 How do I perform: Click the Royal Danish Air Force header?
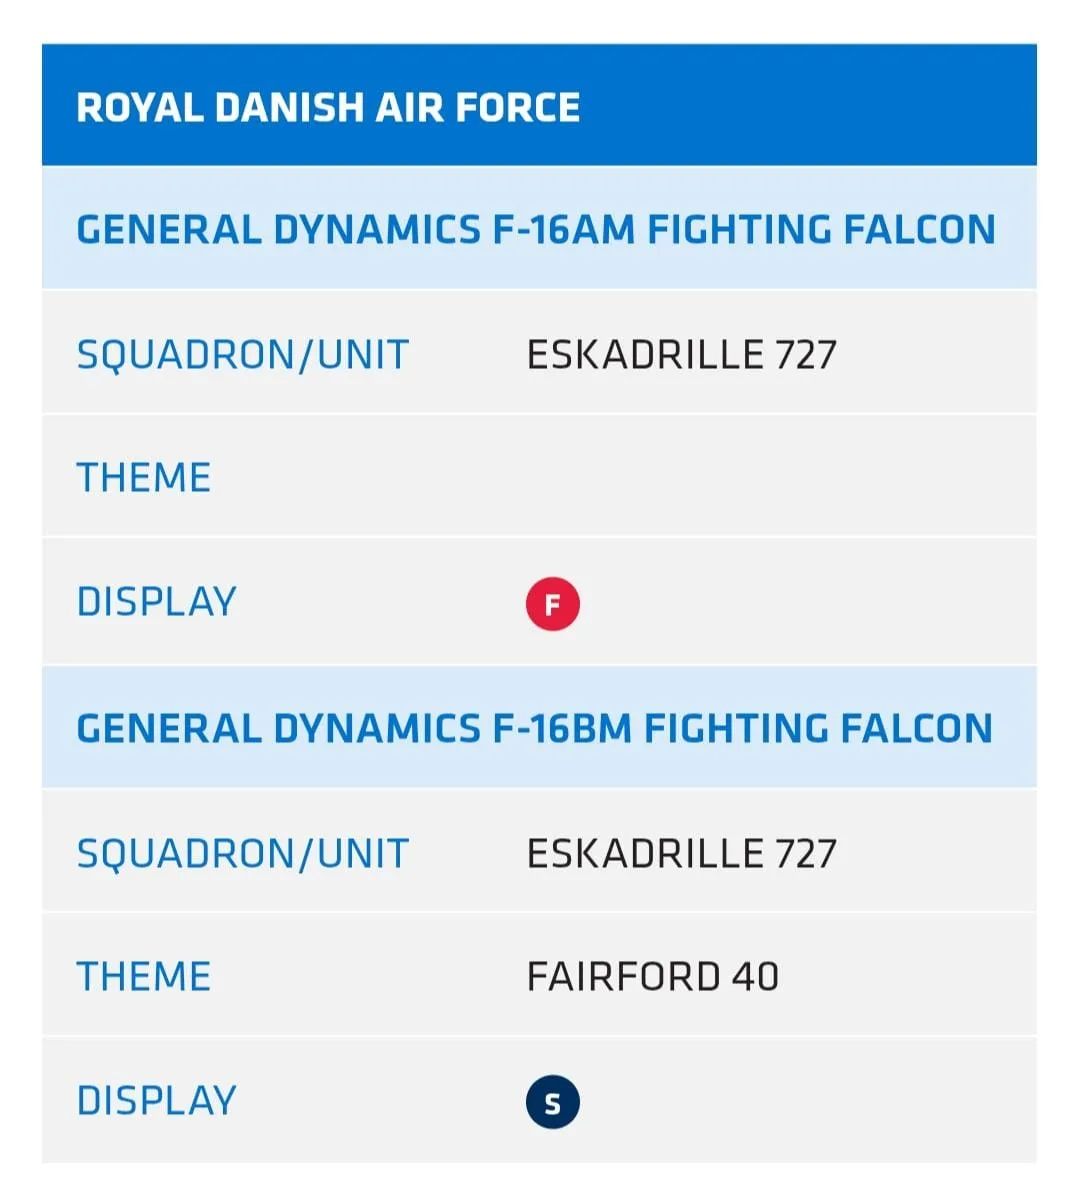[x=328, y=108]
